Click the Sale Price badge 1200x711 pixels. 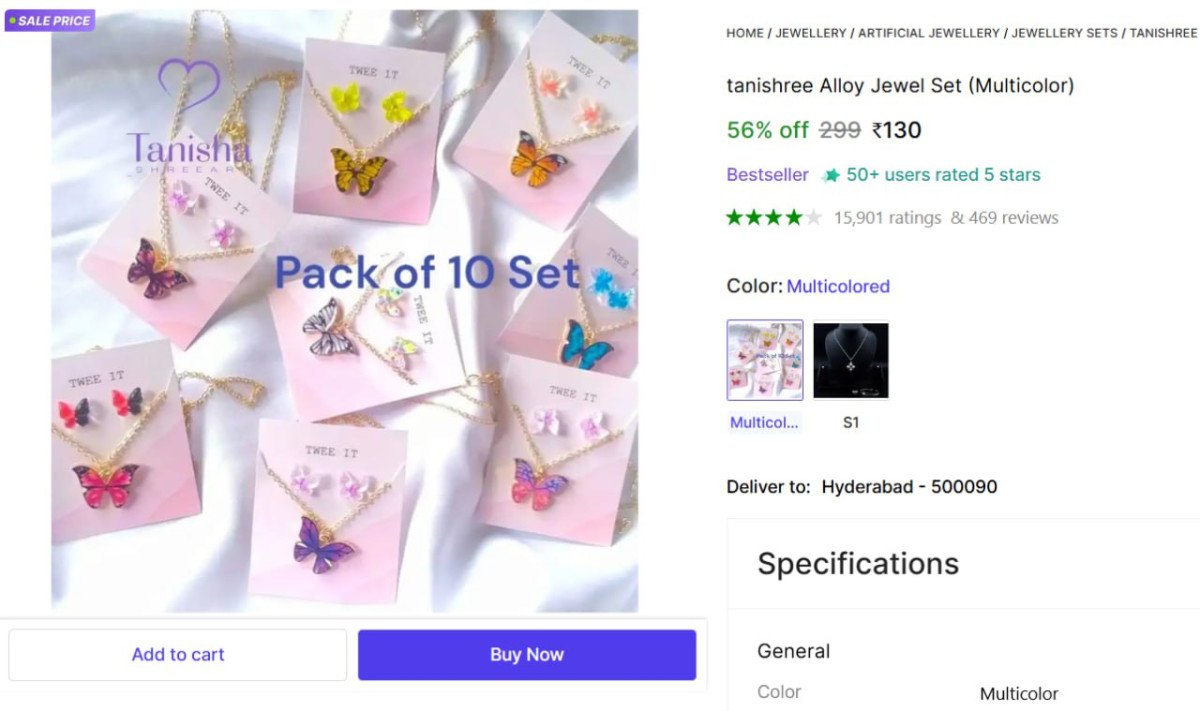coord(50,20)
